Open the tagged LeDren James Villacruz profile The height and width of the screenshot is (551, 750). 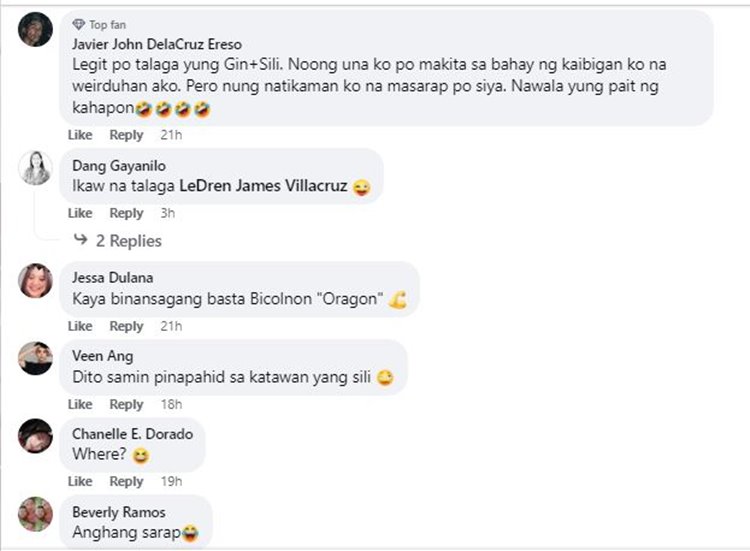(x=263, y=186)
